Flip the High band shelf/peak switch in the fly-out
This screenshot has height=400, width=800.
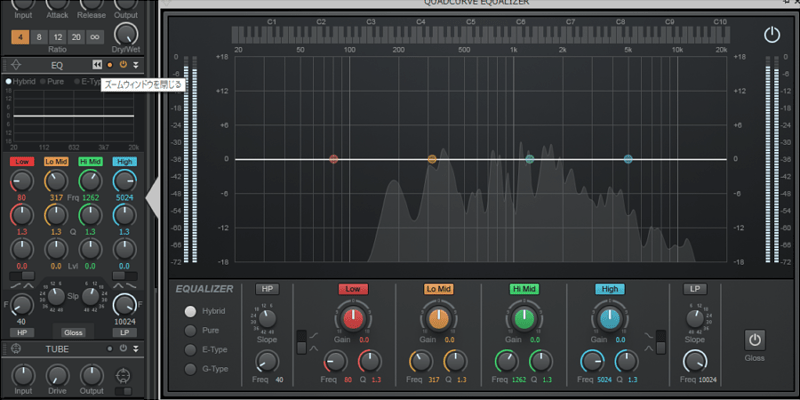pos(661,342)
